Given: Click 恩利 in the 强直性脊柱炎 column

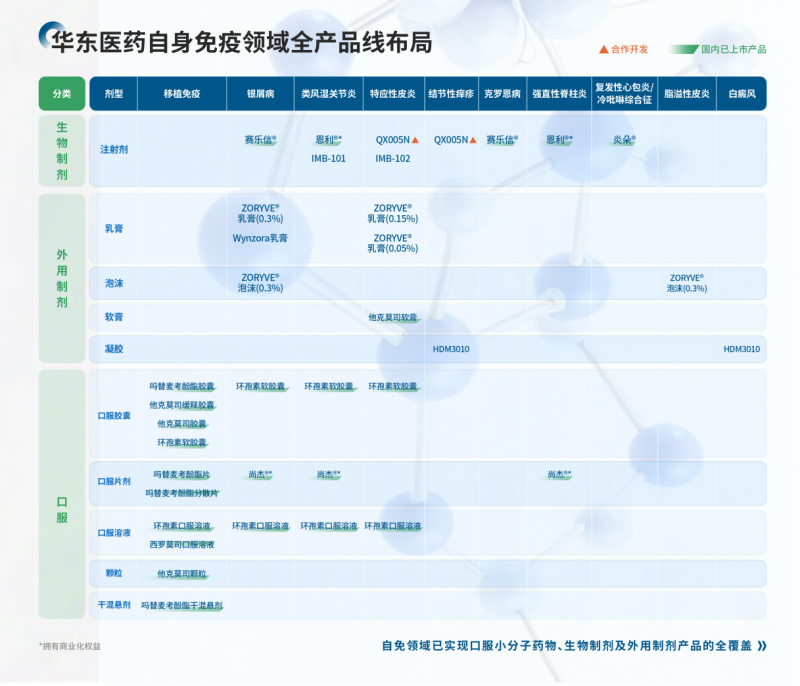Looking at the screenshot, I should click(x=559, y=140).
